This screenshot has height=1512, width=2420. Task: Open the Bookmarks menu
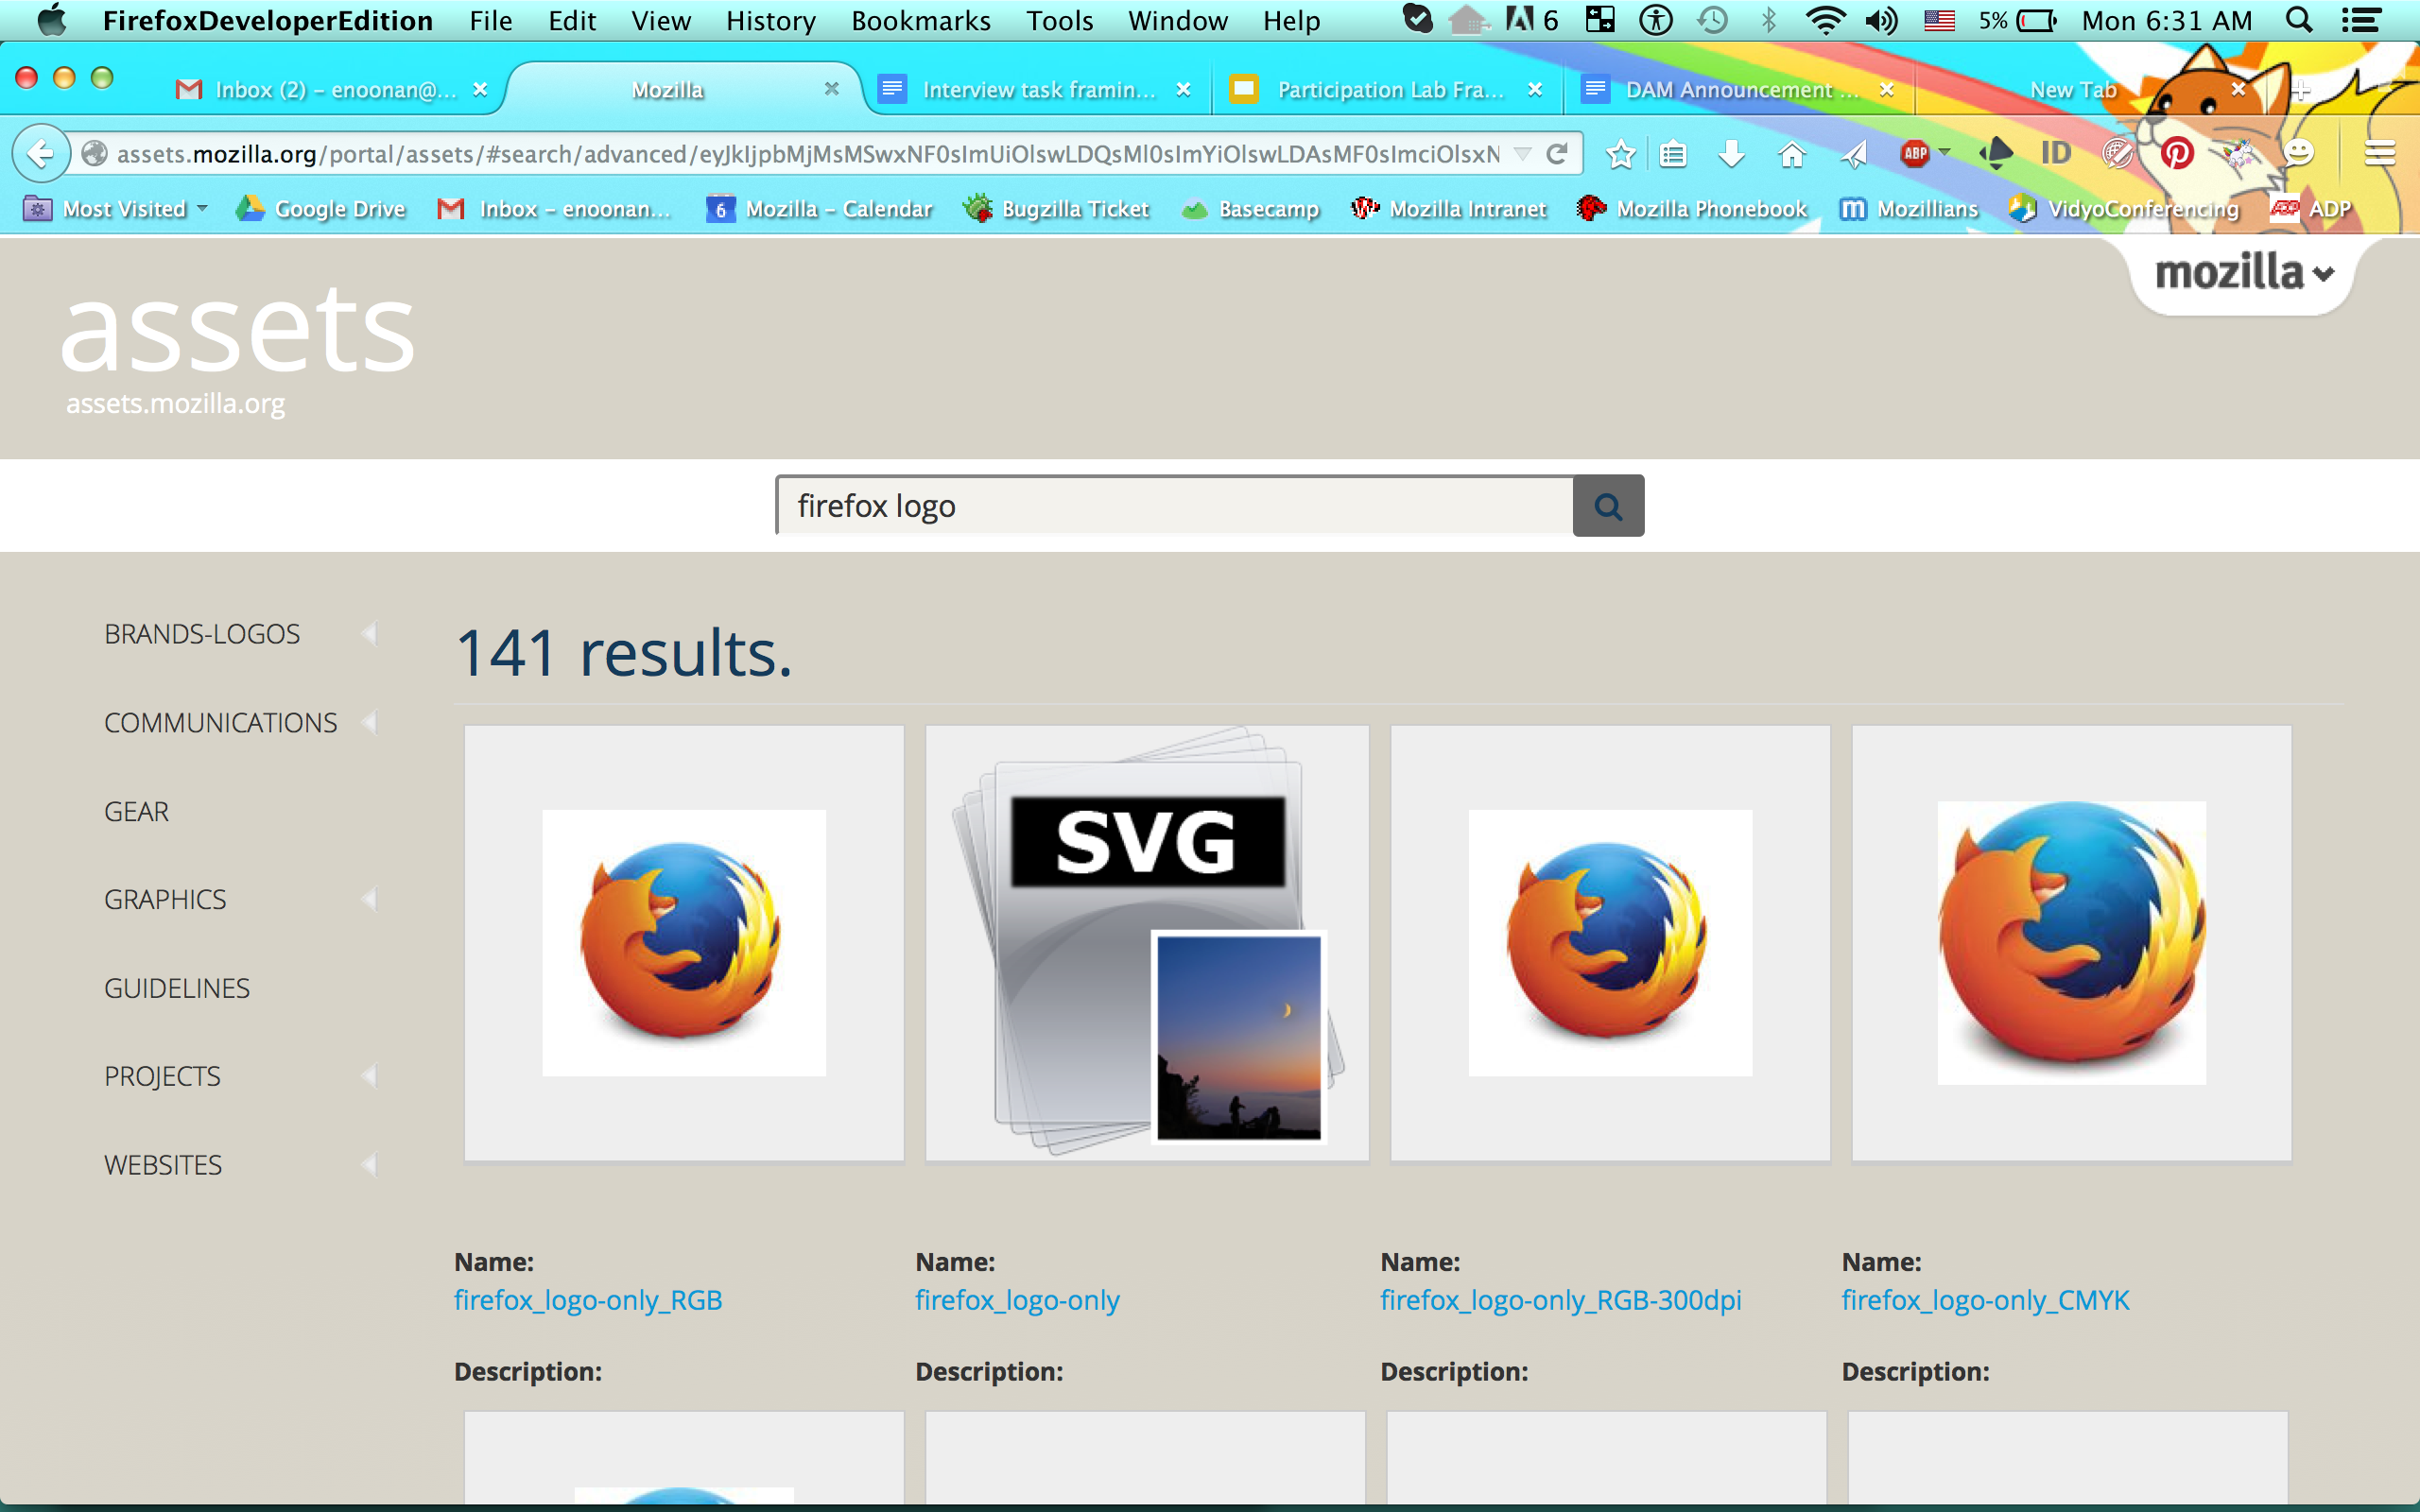pos(920,21)
